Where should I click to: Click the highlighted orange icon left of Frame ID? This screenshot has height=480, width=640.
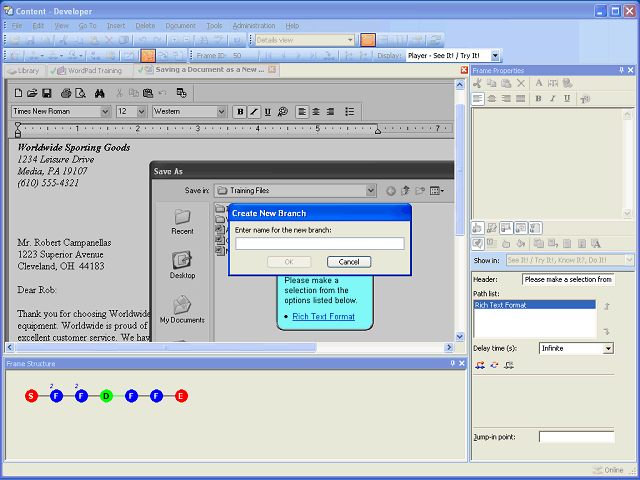pos(148,56)
